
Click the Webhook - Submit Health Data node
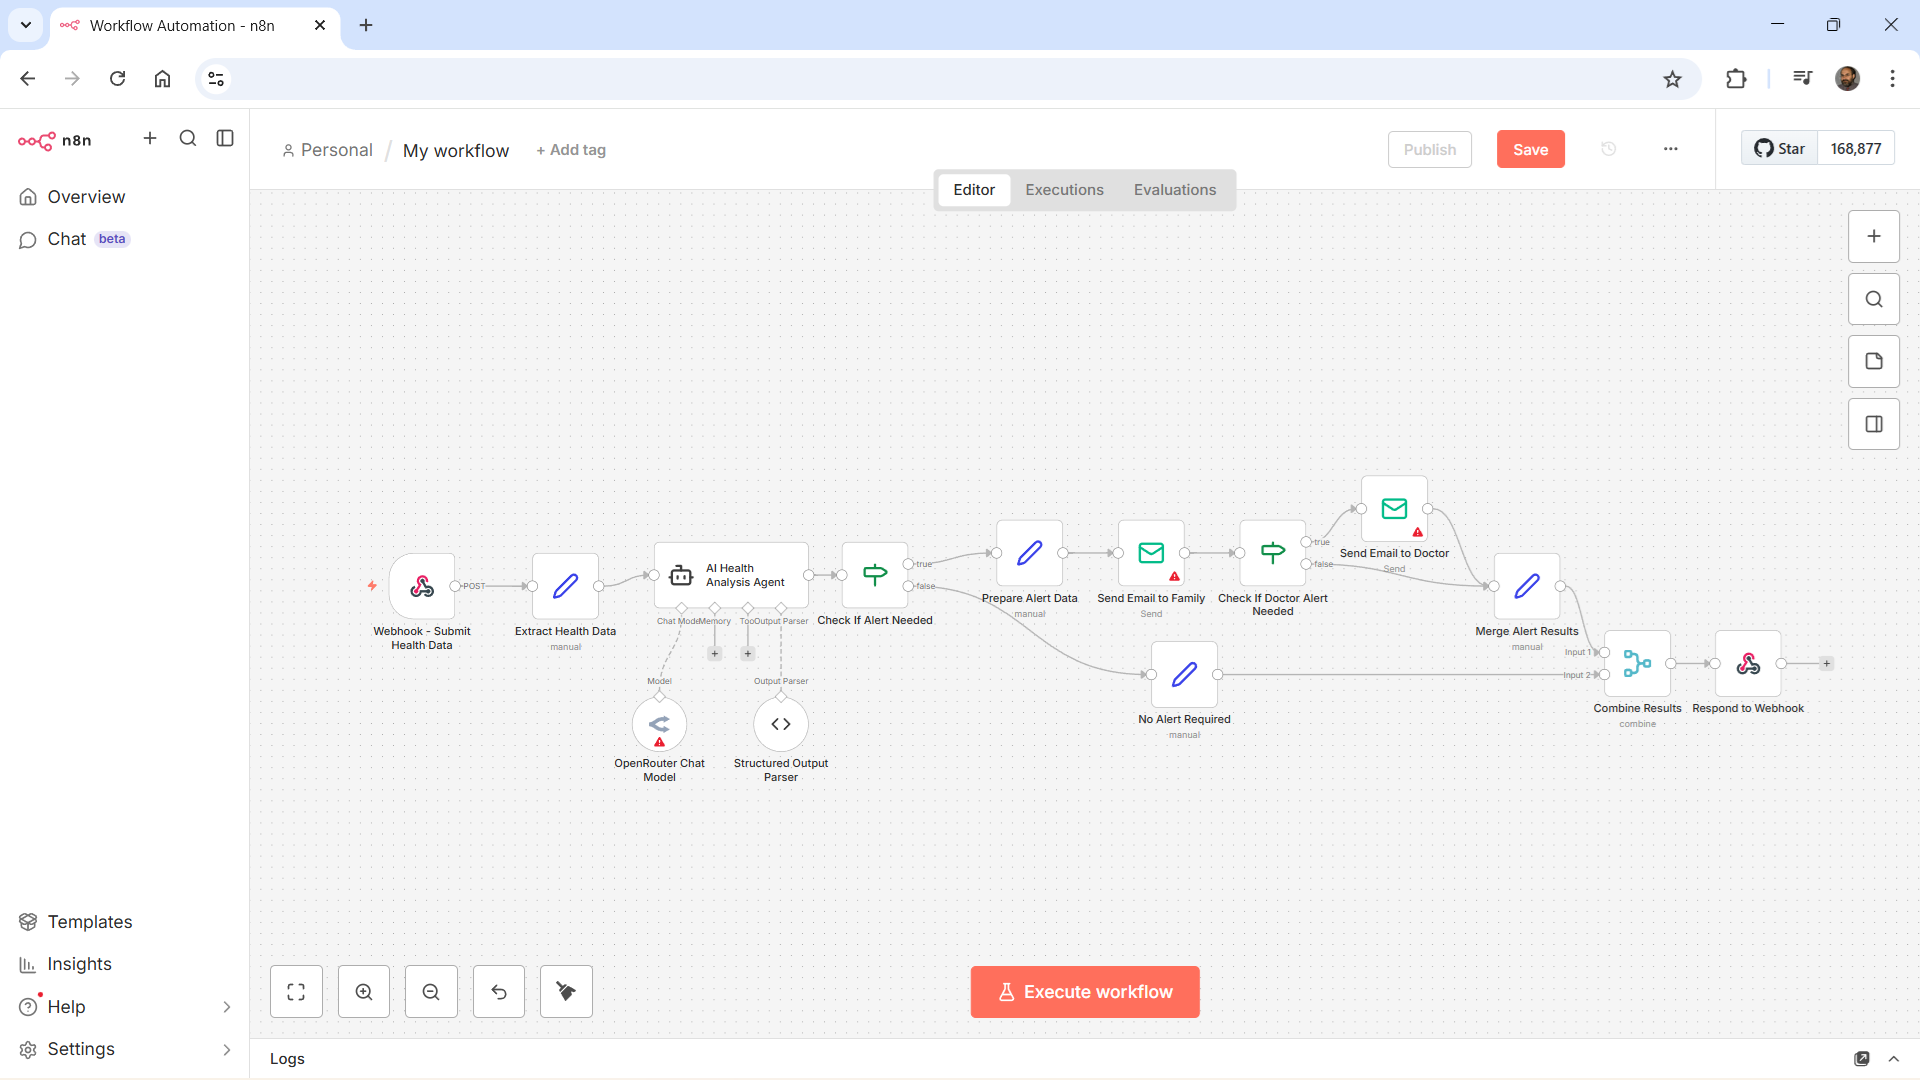[x=421, y=586]
